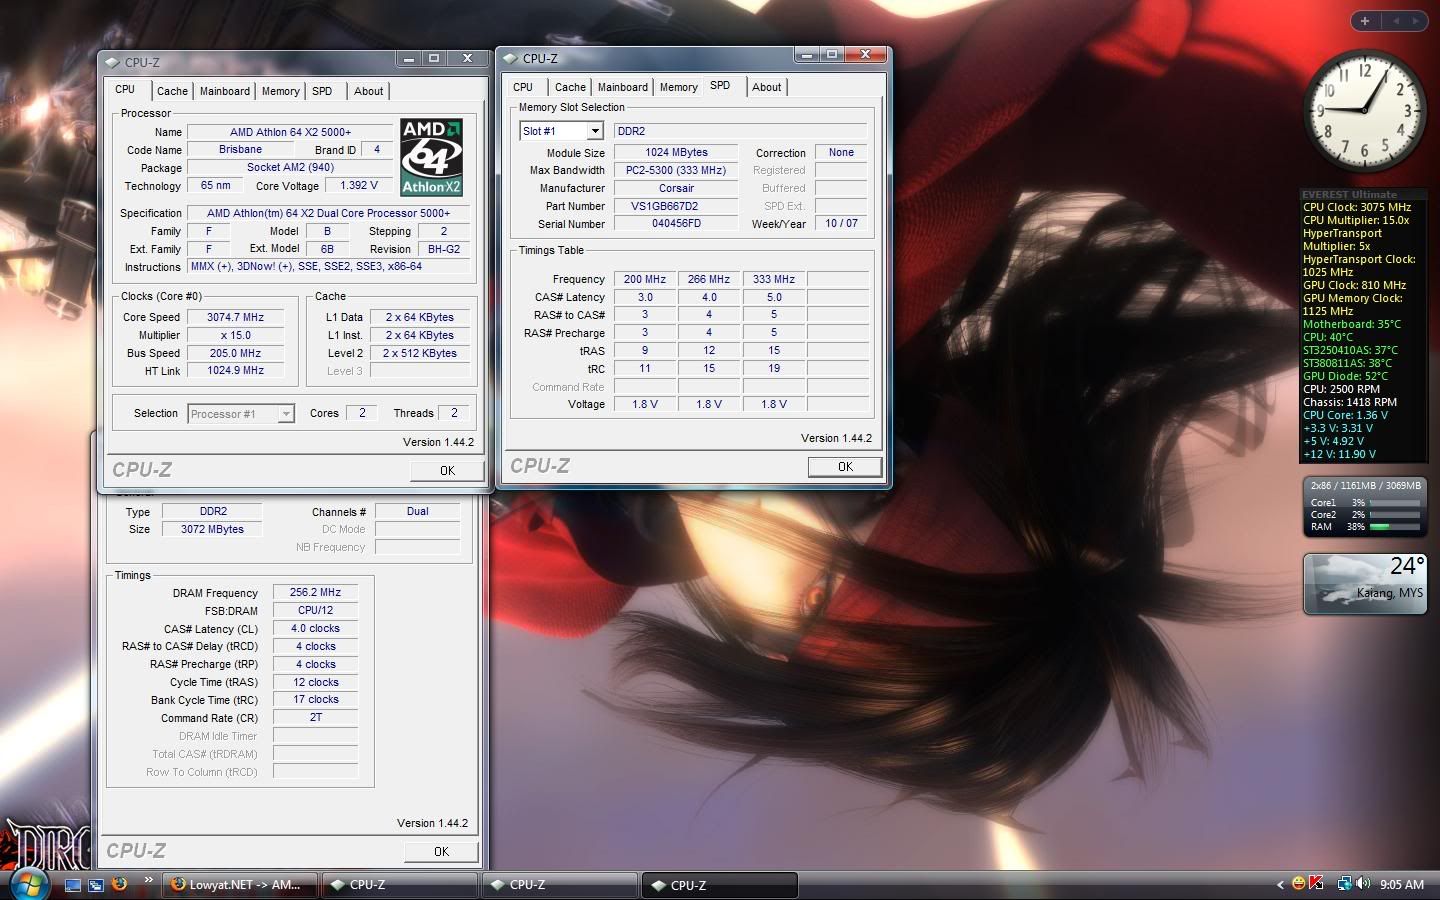Click the Manufacturer field Corsair

click(x=676, y=188)
